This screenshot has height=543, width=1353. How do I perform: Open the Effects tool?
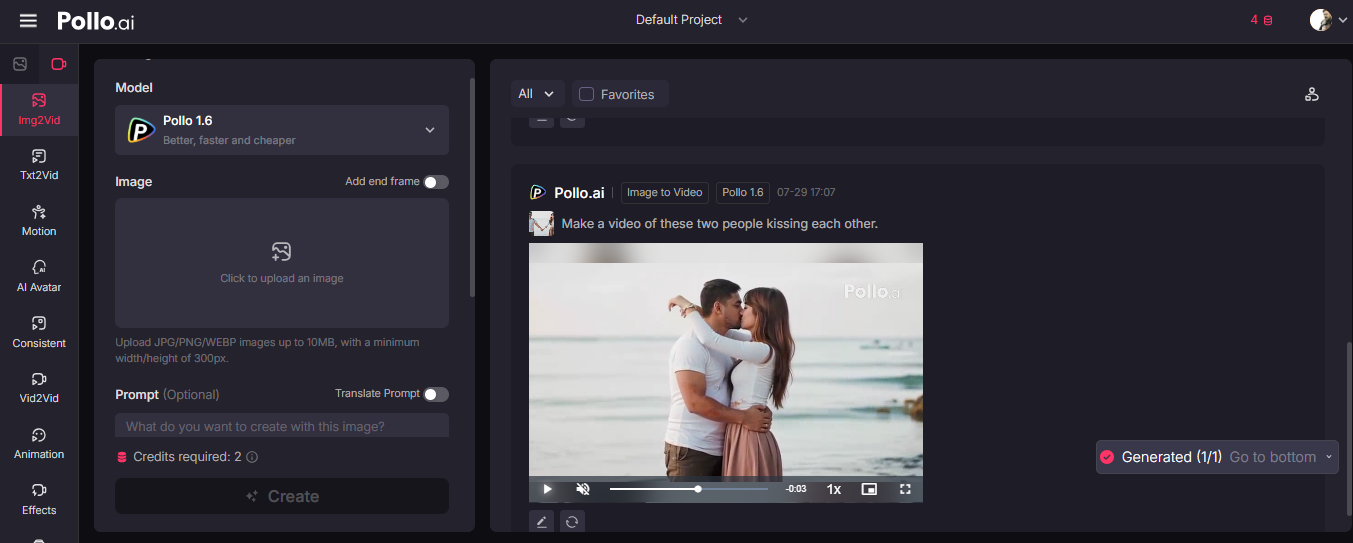tap(39, 500)
